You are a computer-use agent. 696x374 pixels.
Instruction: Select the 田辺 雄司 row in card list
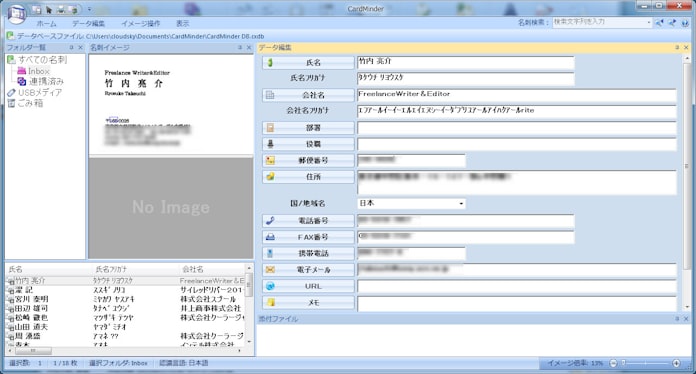click(x=125, y=308)
